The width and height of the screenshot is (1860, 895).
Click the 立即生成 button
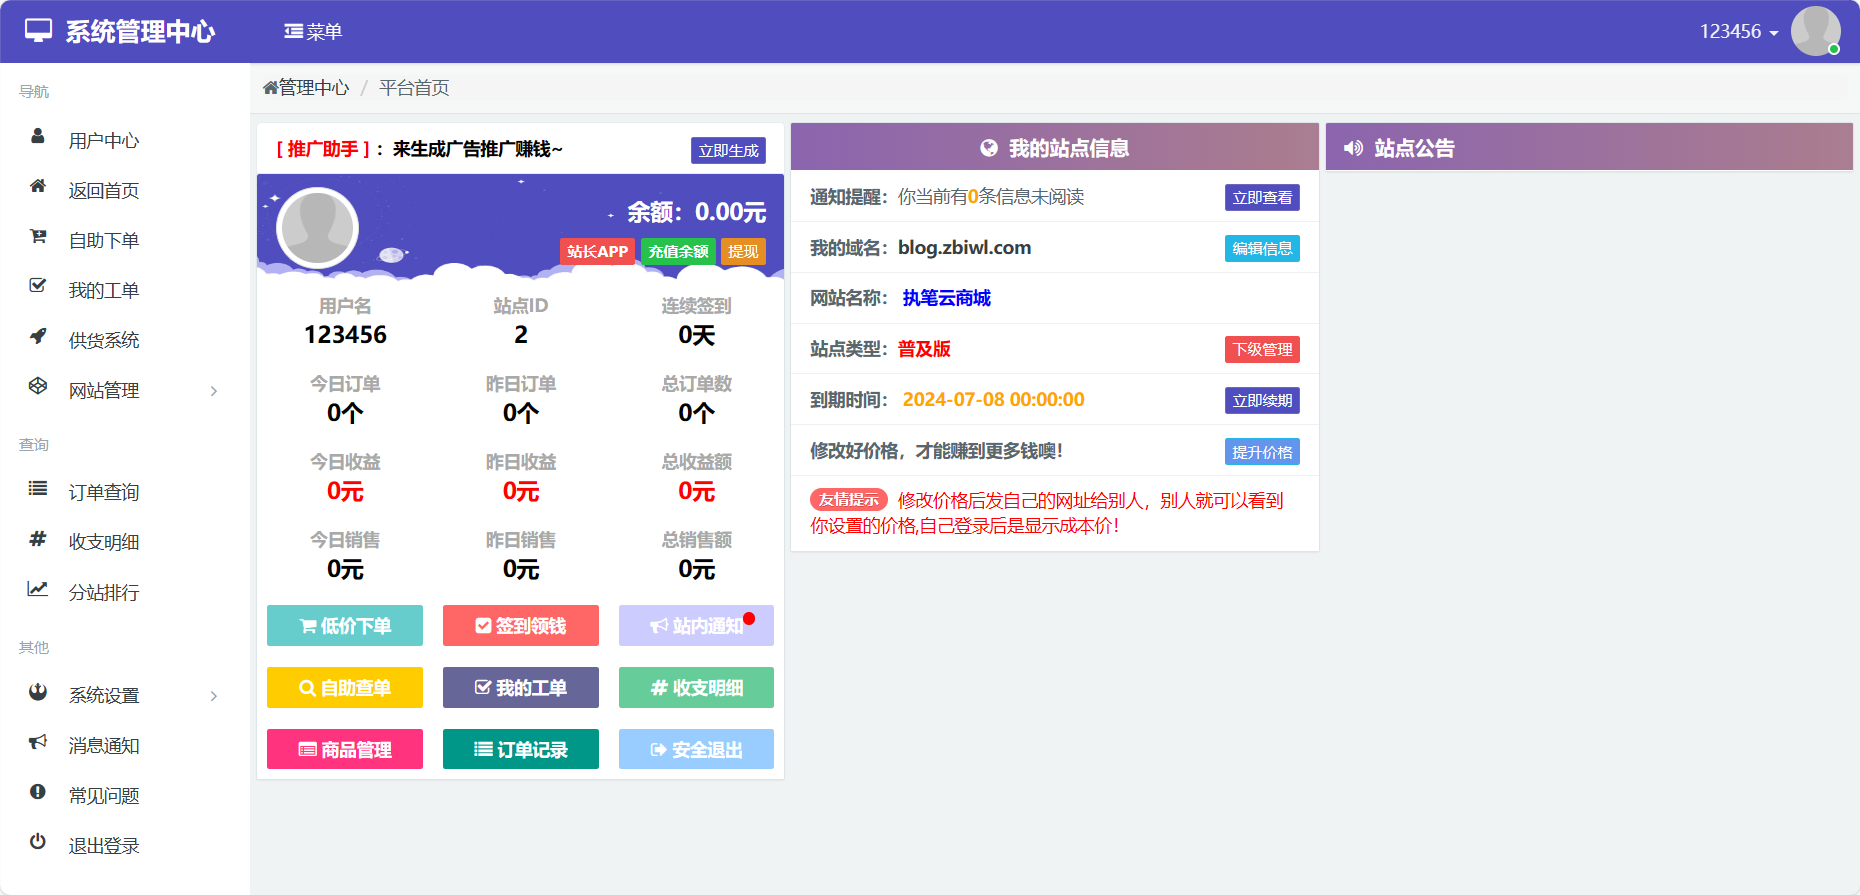pos(728,150)
